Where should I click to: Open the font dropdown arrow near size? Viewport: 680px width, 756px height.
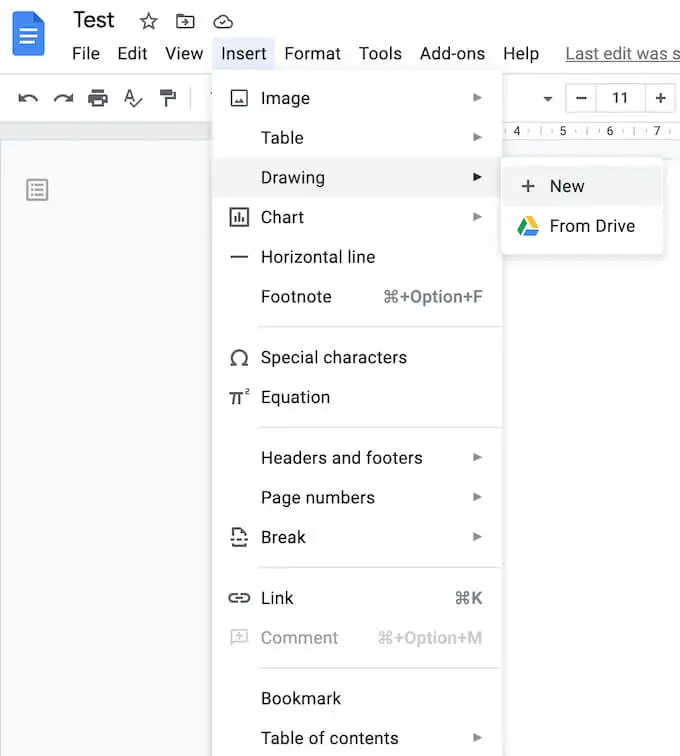tap(547, 99)
